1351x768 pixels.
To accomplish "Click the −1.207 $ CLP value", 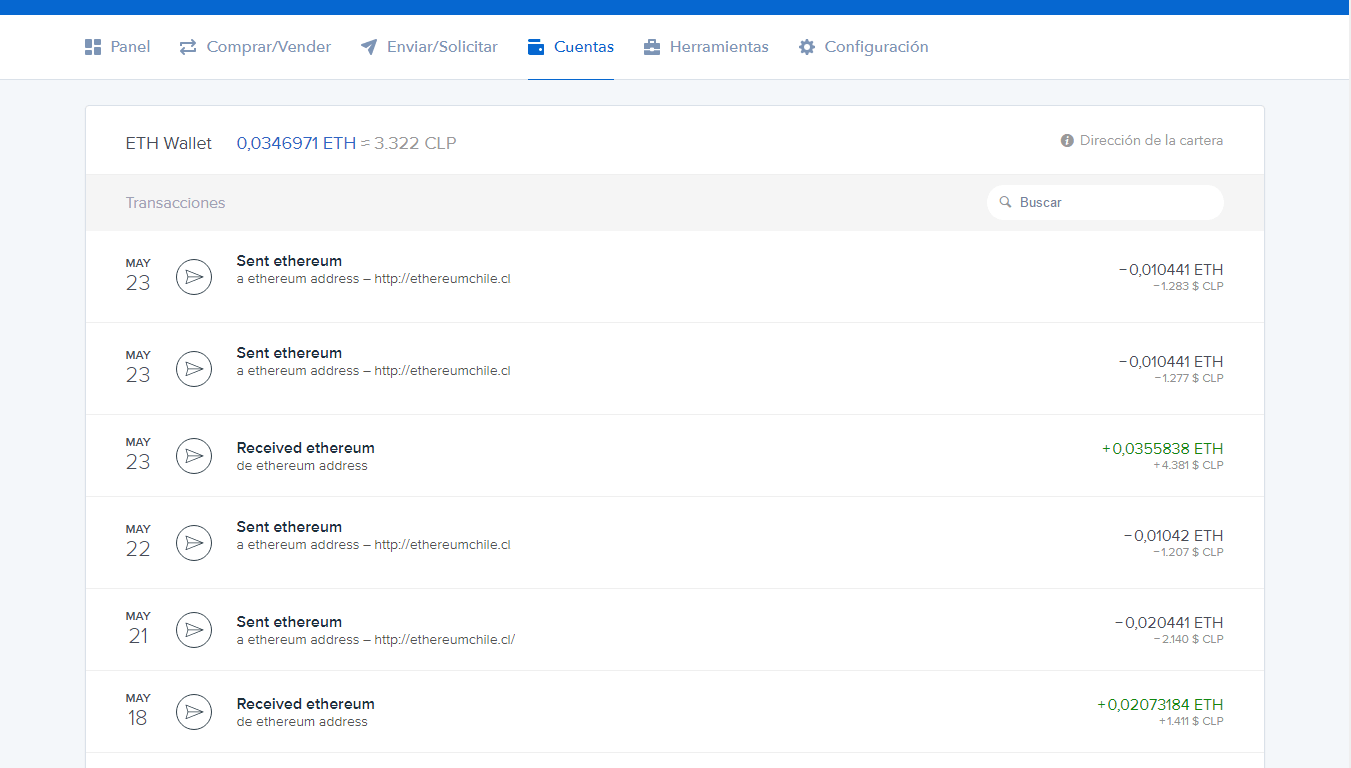I will (1188, 552).
